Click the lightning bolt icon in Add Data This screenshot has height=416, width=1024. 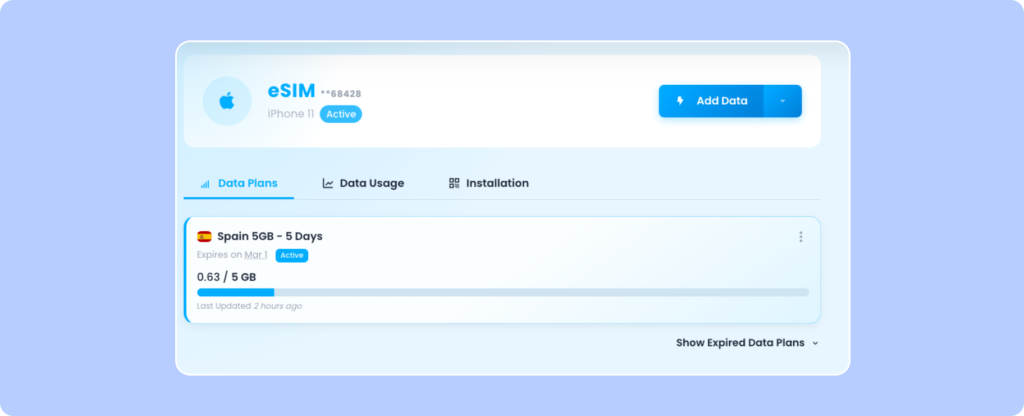pos(681,101)
